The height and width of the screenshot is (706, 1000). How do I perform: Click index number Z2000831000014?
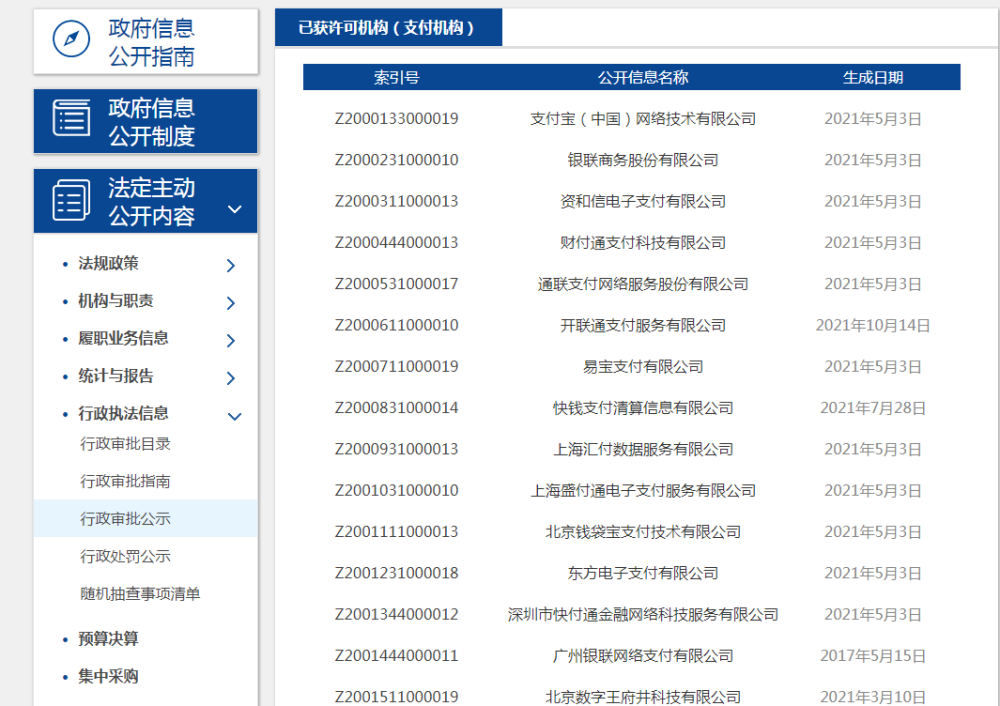point(397,408)
